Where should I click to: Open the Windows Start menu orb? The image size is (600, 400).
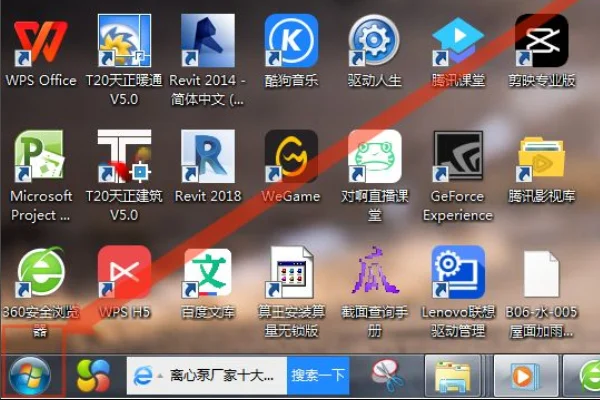pos(30,376)
